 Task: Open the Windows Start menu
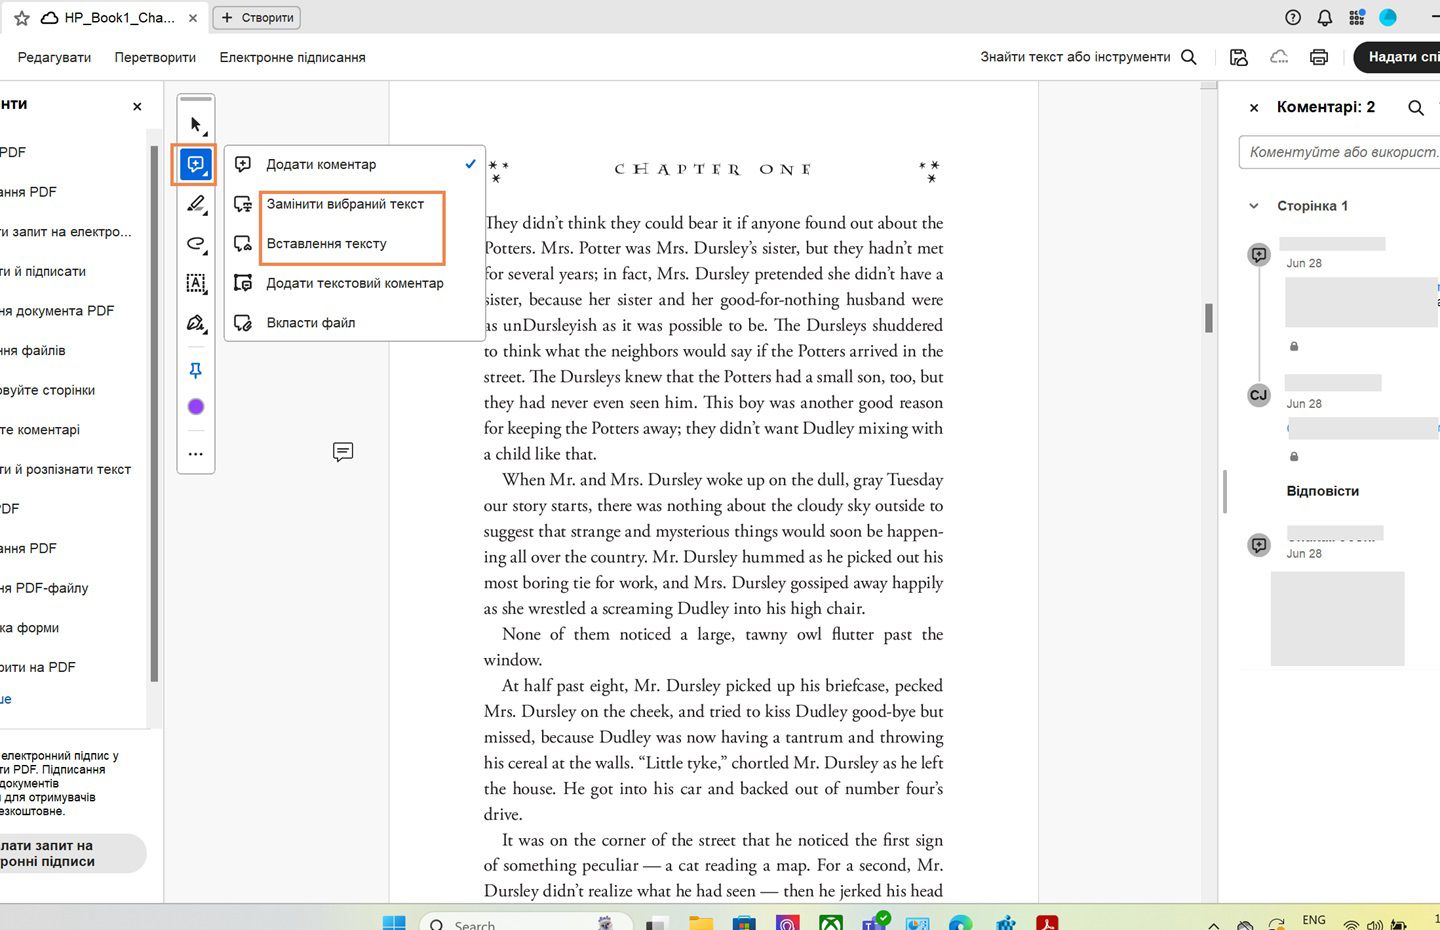(x=394, y=923)
